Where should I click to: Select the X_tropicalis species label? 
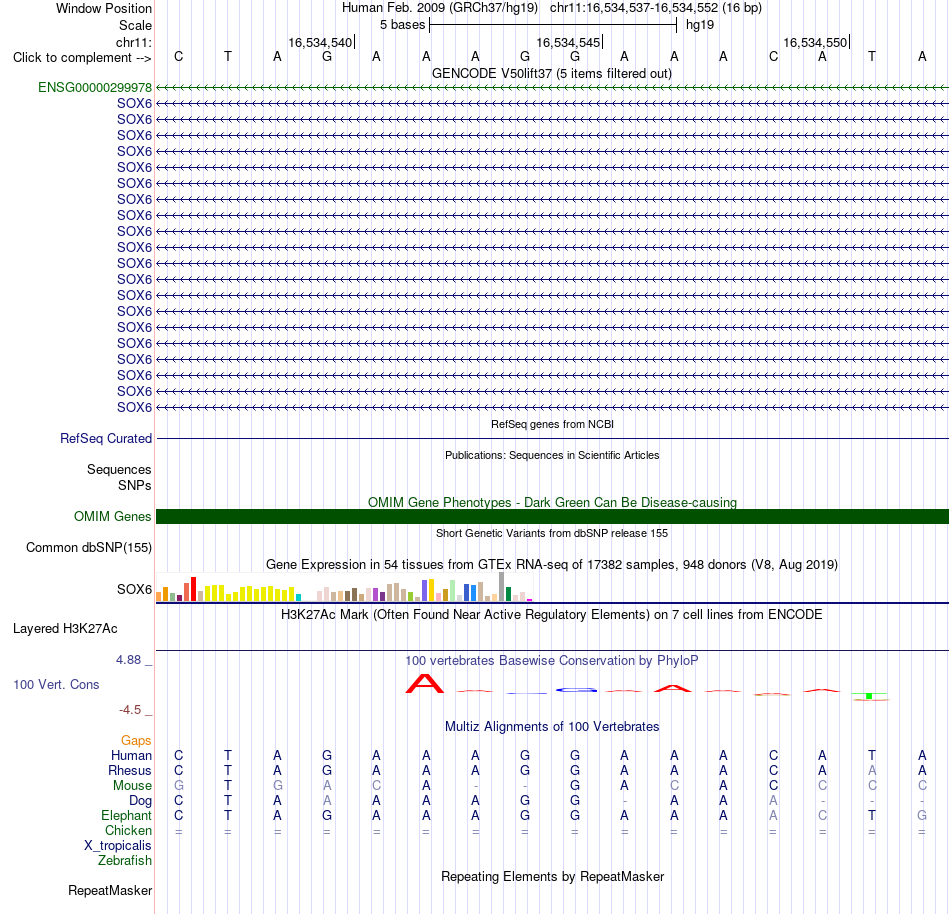[118, 845]
